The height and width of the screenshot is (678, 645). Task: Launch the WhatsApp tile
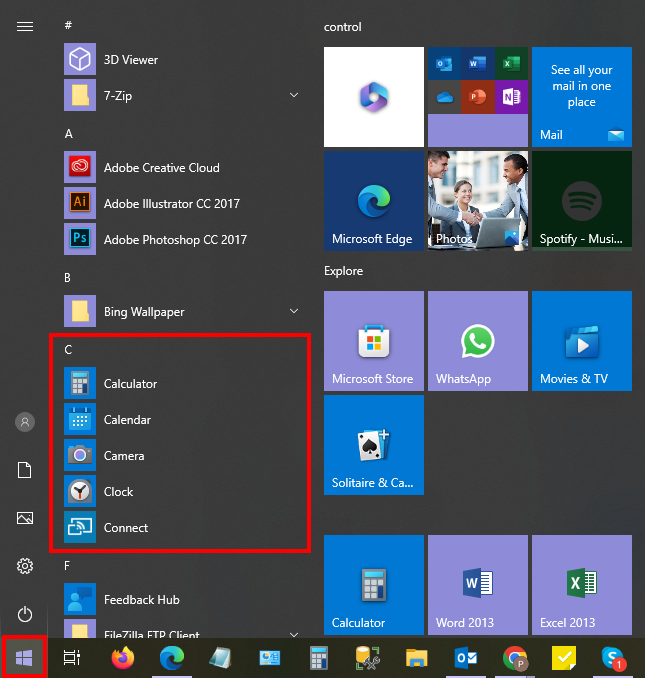point(478,341)
